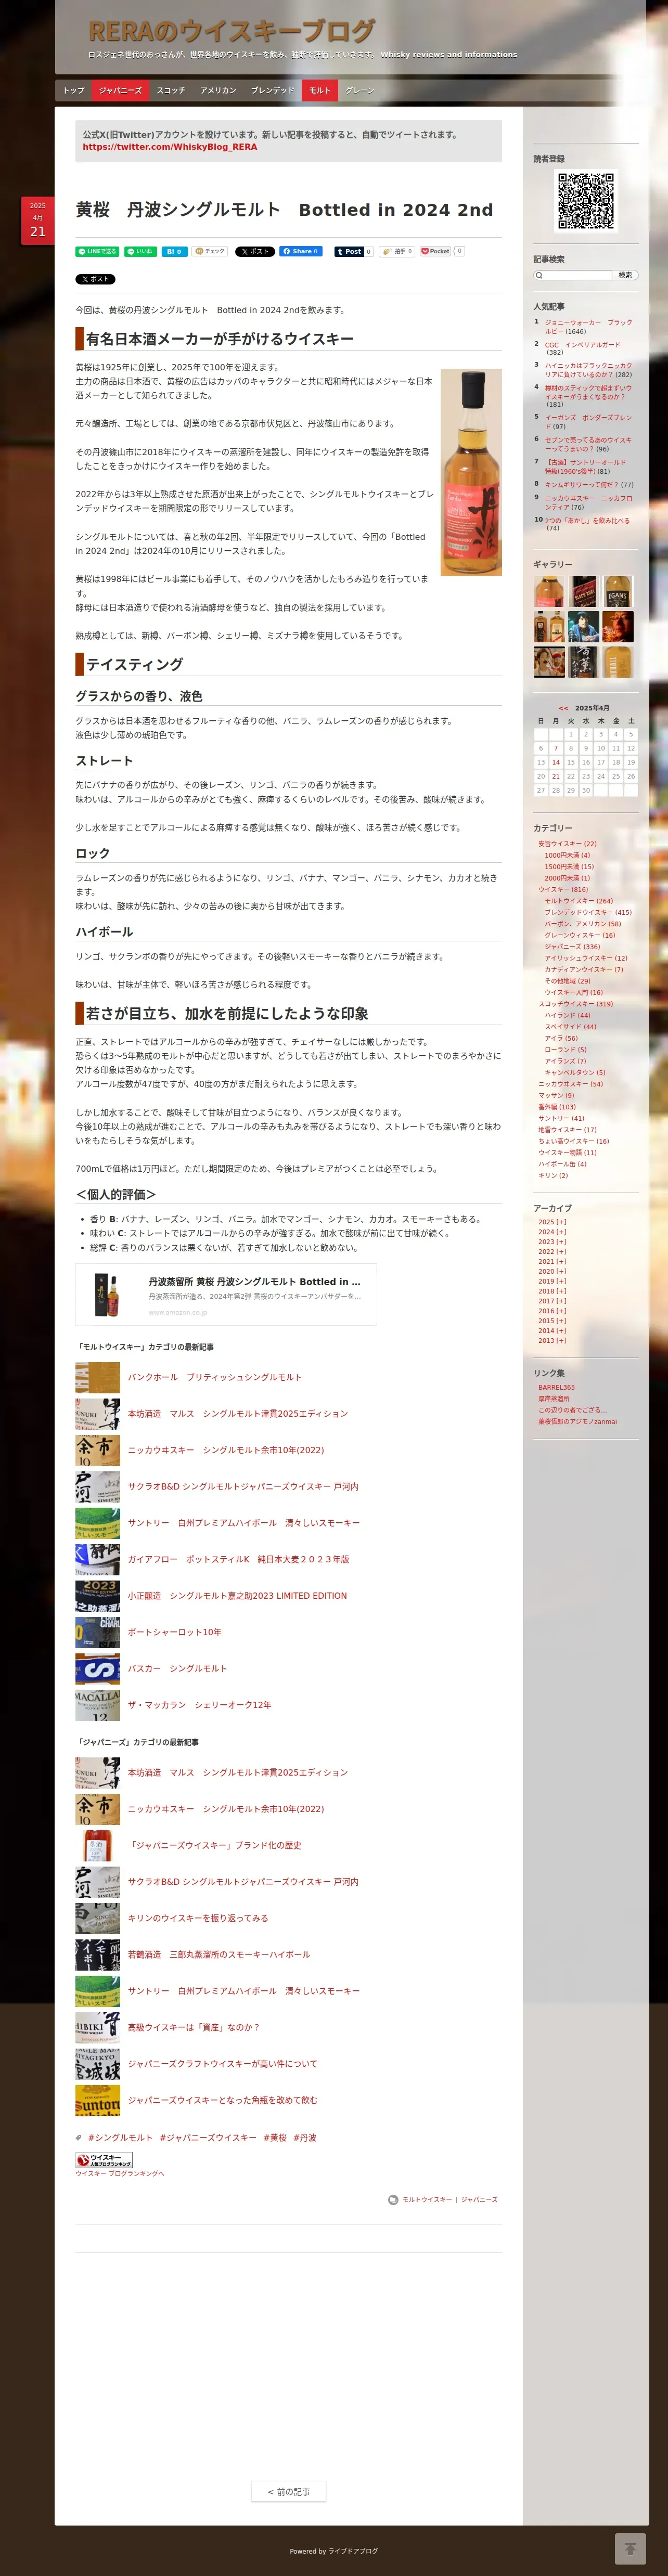Open バンクホール ブリティッシュシングルモルト article
Image resolution: width=668 pixels, height=2576 pixels.
coord(215,1378)
